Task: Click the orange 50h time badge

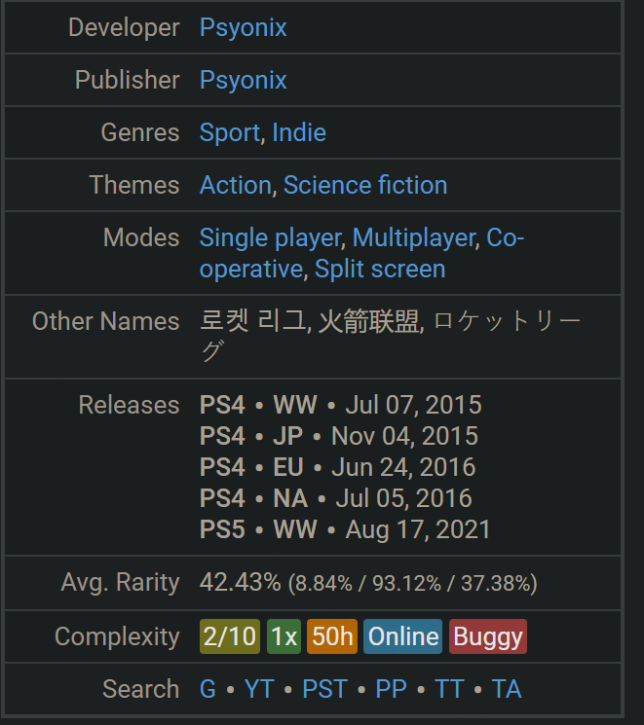Action: [332, 637]
